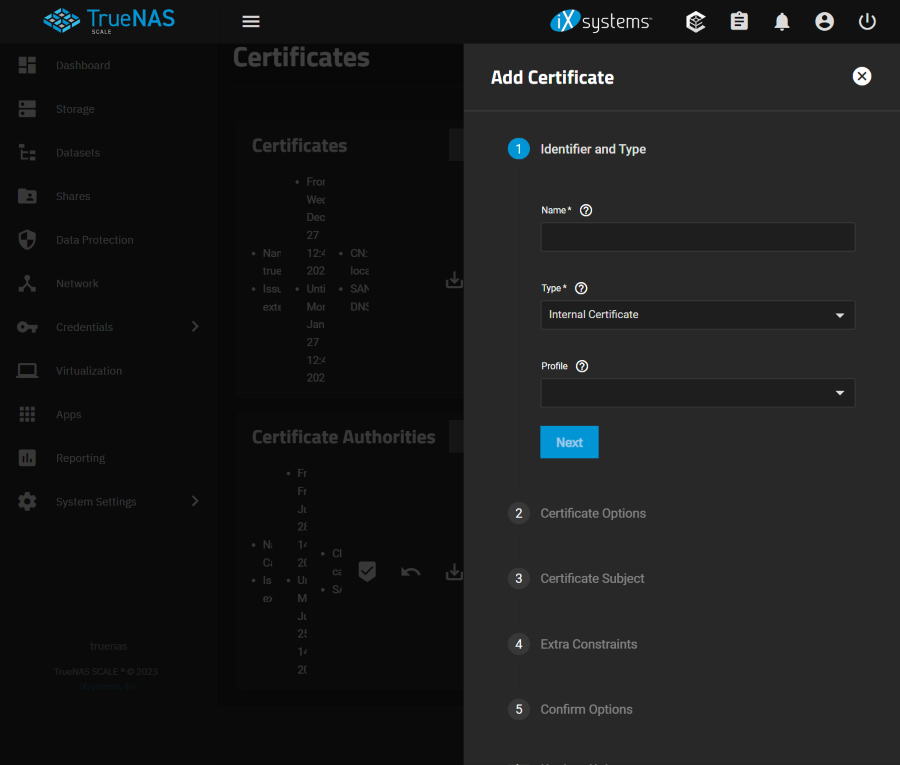
Task: Open the Jobs clipboard icon
Action: 739,21
